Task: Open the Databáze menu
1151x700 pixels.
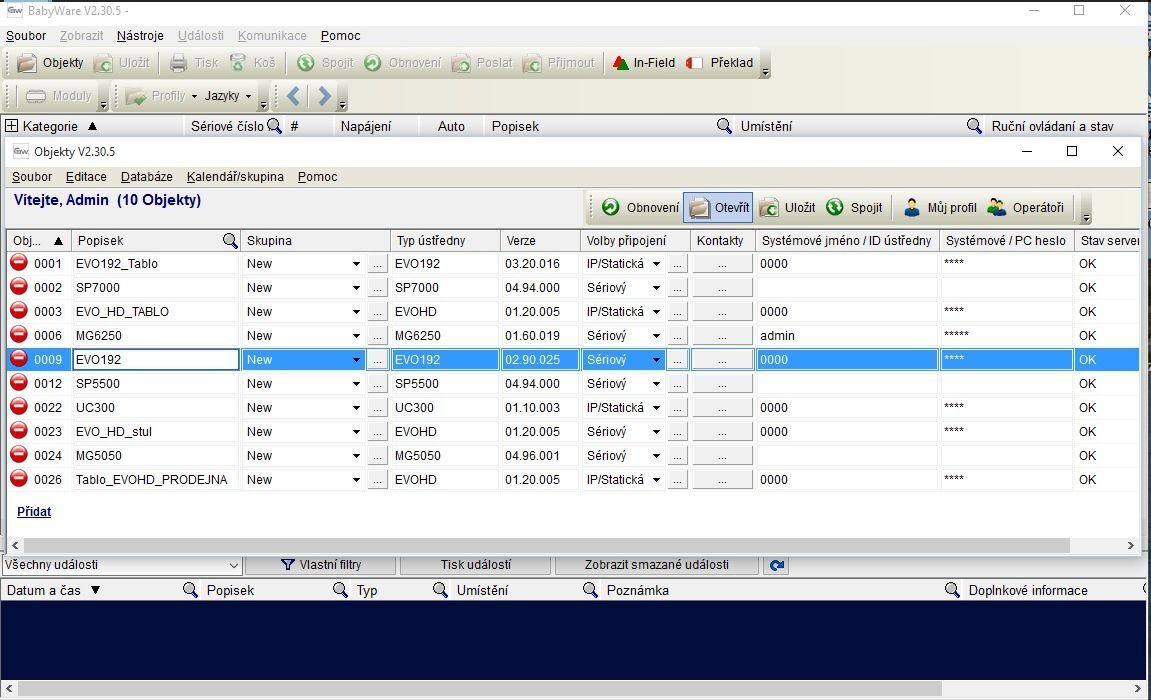Action: coord(146,177)
